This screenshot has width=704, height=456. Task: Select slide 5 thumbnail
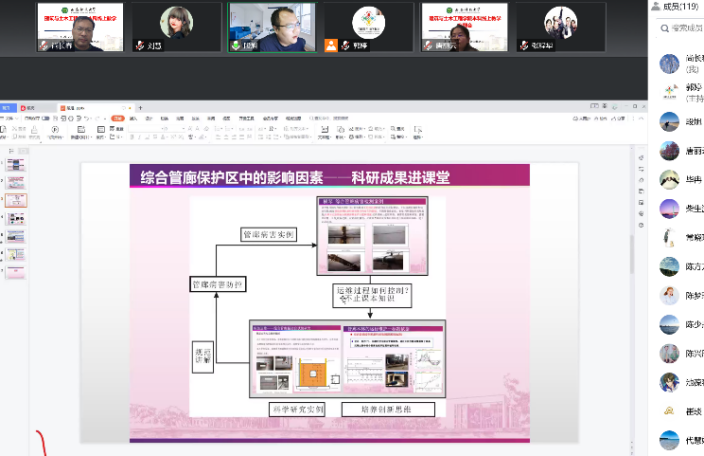pos(16,237)
